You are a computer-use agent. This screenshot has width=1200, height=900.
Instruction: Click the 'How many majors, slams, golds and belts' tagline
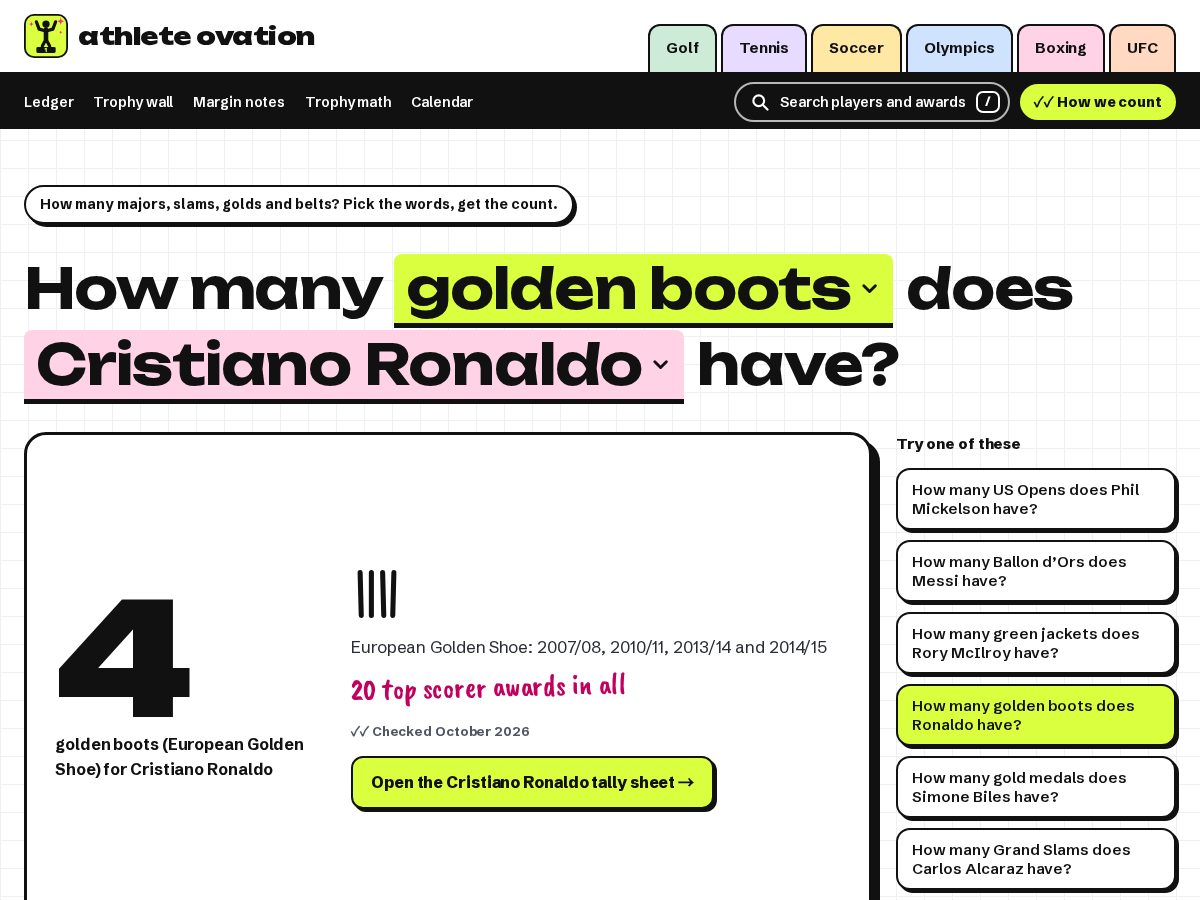pos(299,204)
